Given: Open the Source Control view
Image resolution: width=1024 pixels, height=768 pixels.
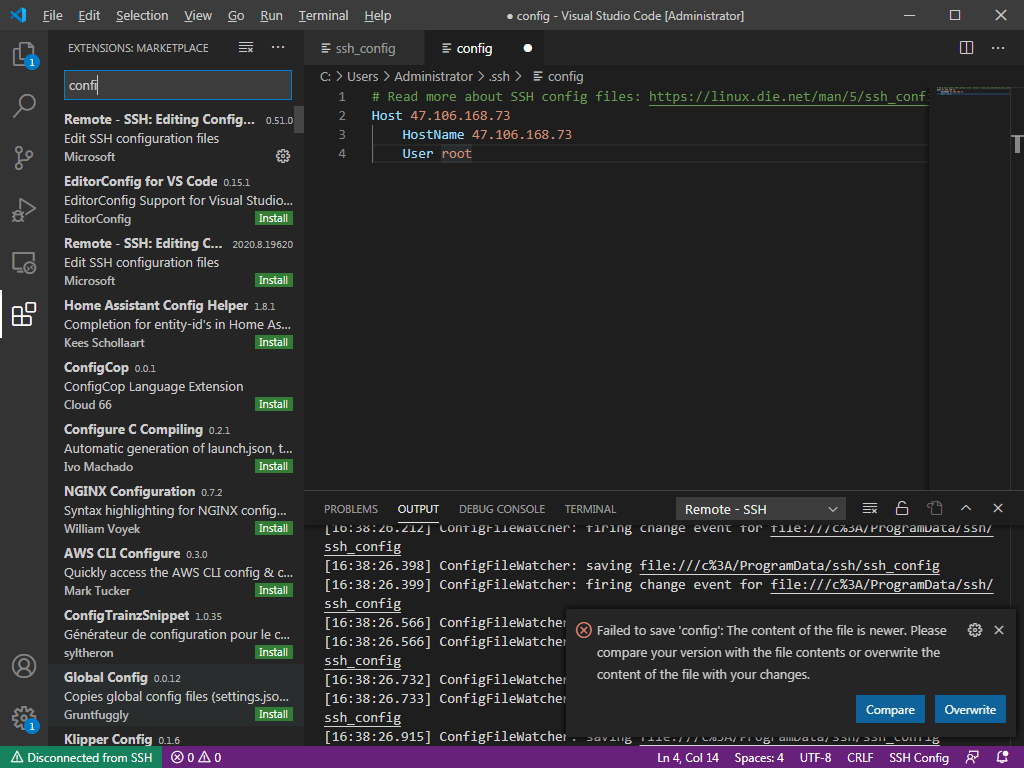Looking at the screenshot, I should click(24, 158).
